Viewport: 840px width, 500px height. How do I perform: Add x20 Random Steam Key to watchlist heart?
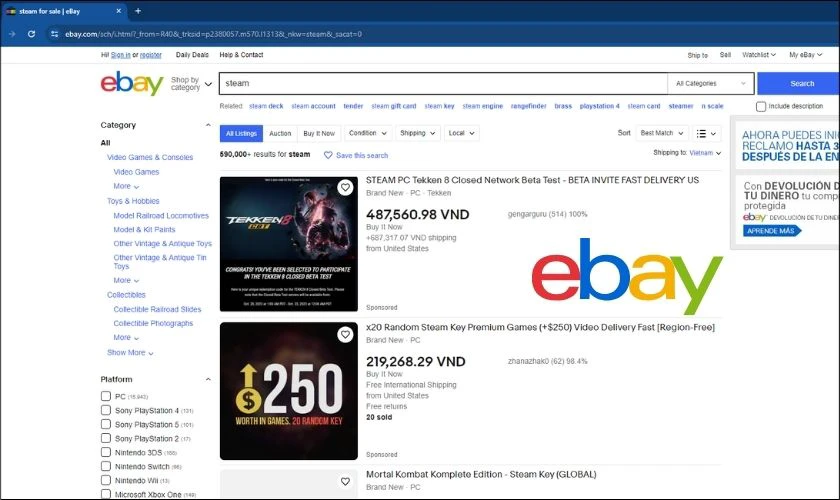pos(345,334)
